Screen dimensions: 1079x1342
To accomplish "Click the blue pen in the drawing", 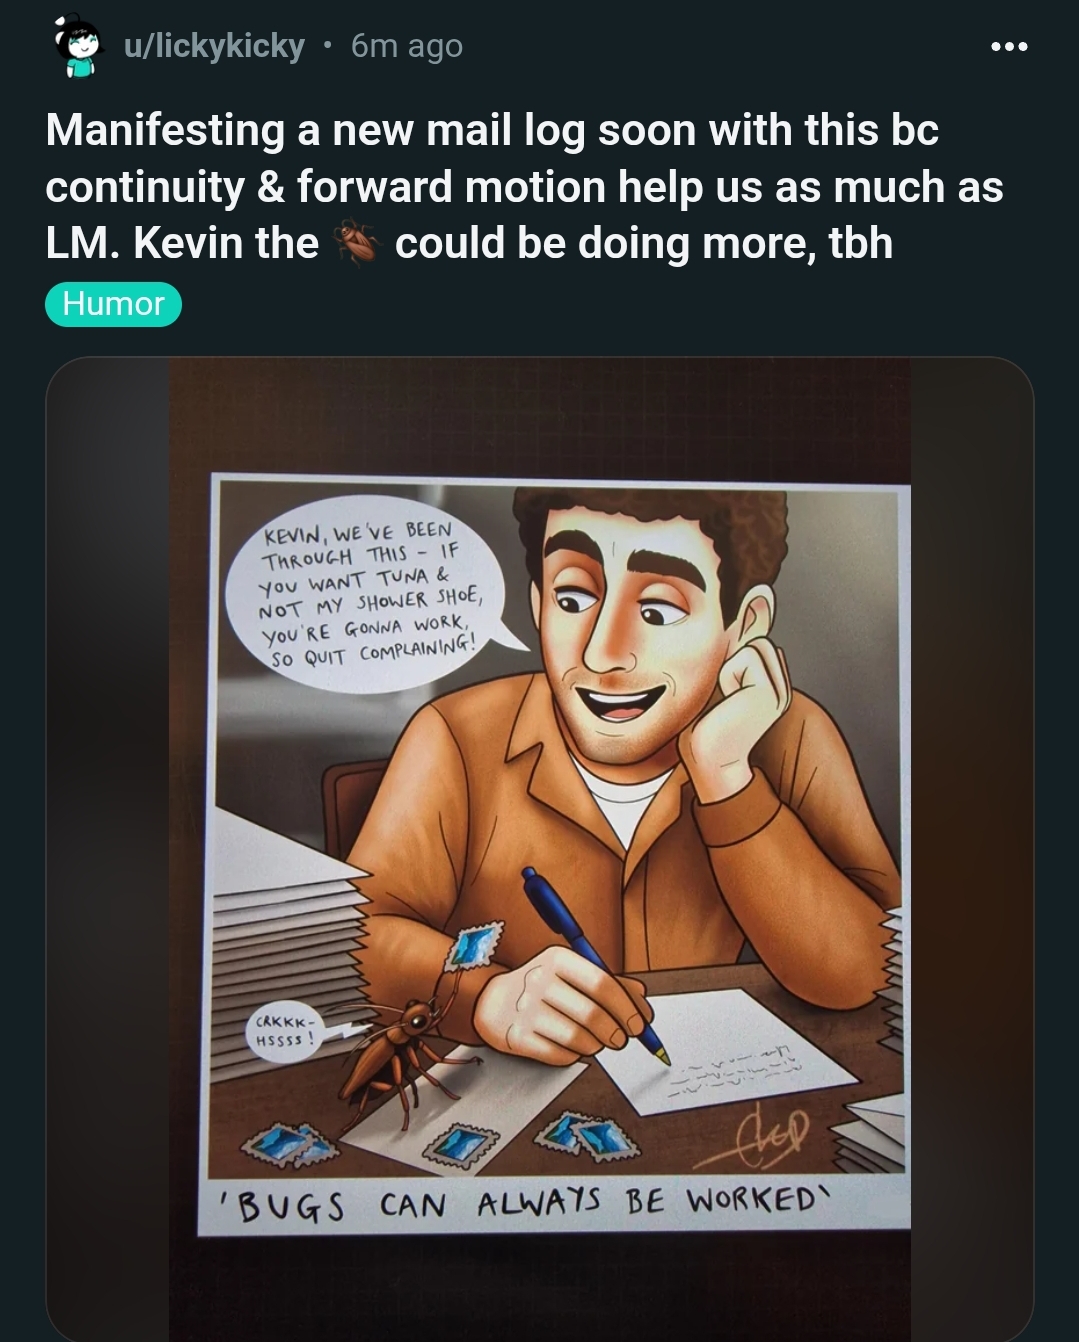I will 595,964.
